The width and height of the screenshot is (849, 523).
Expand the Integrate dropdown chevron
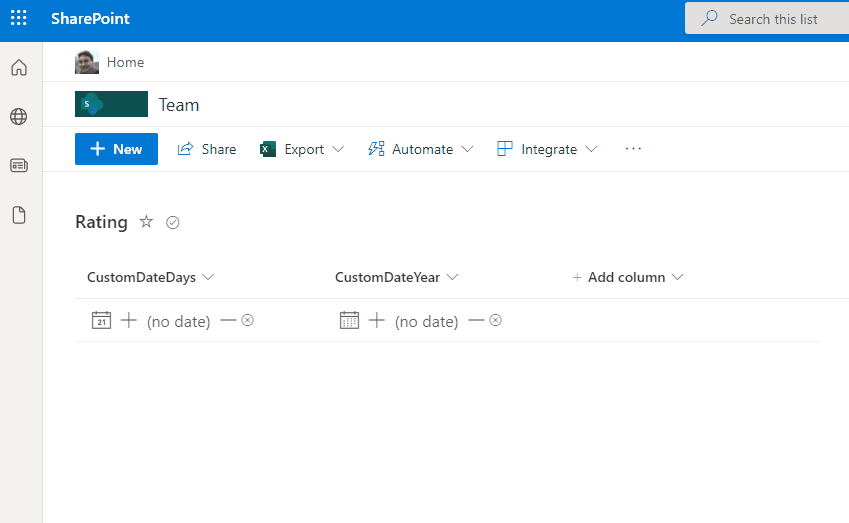pos(591,149)
